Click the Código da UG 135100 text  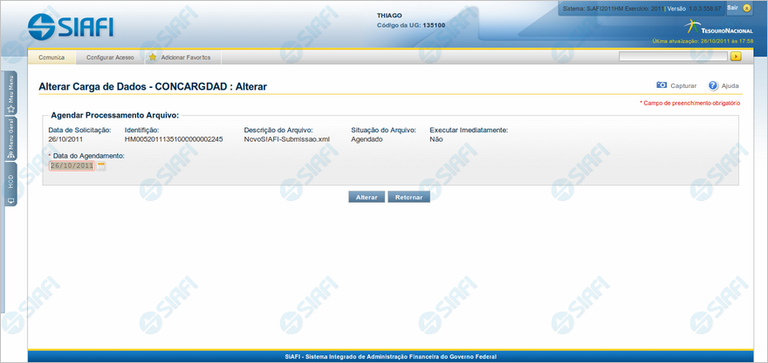click(x=410, y=25)
